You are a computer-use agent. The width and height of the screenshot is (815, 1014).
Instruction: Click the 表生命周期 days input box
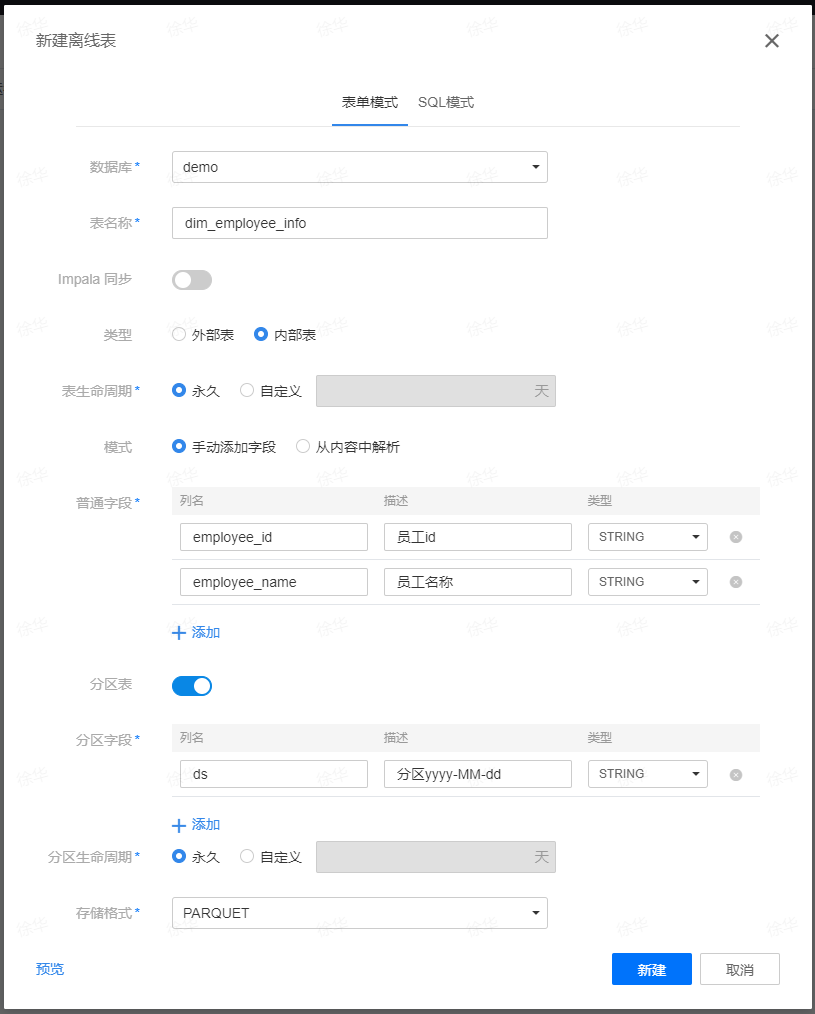click(435, 391)
